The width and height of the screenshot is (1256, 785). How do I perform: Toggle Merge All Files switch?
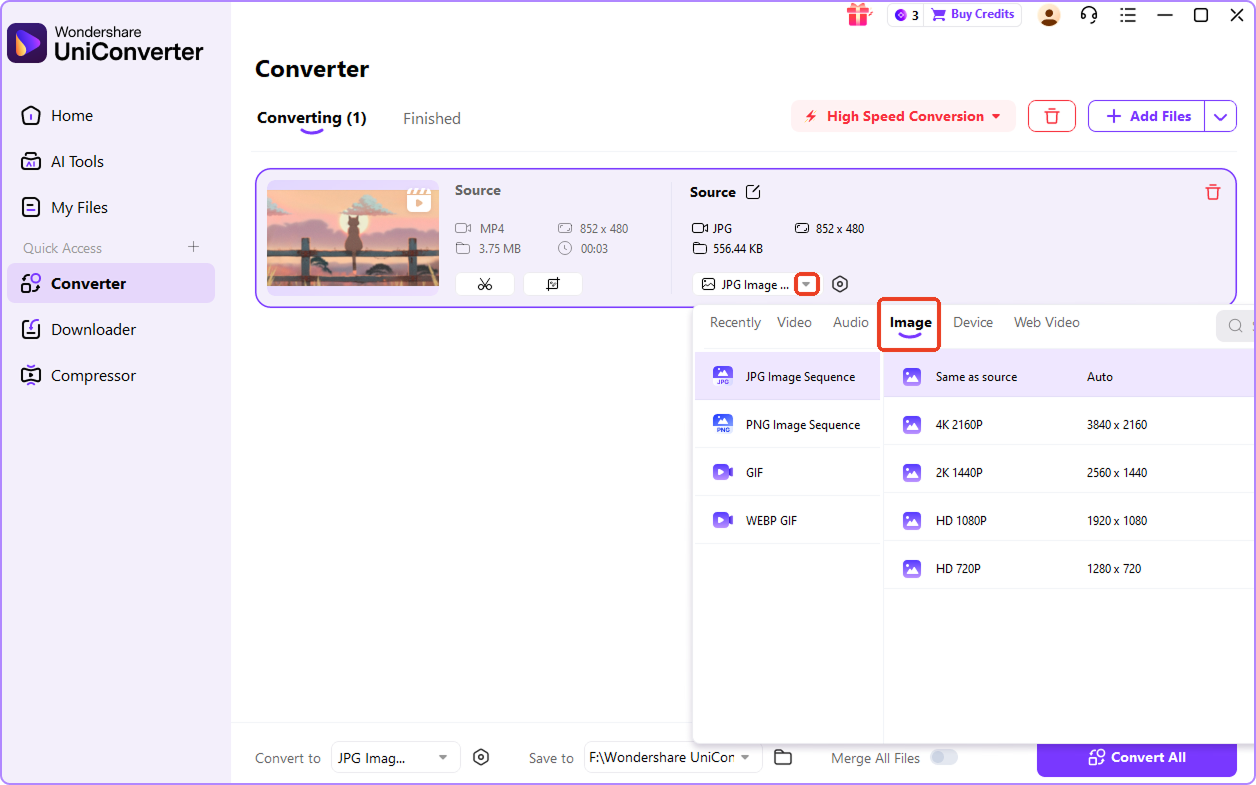tap(944, 757)
